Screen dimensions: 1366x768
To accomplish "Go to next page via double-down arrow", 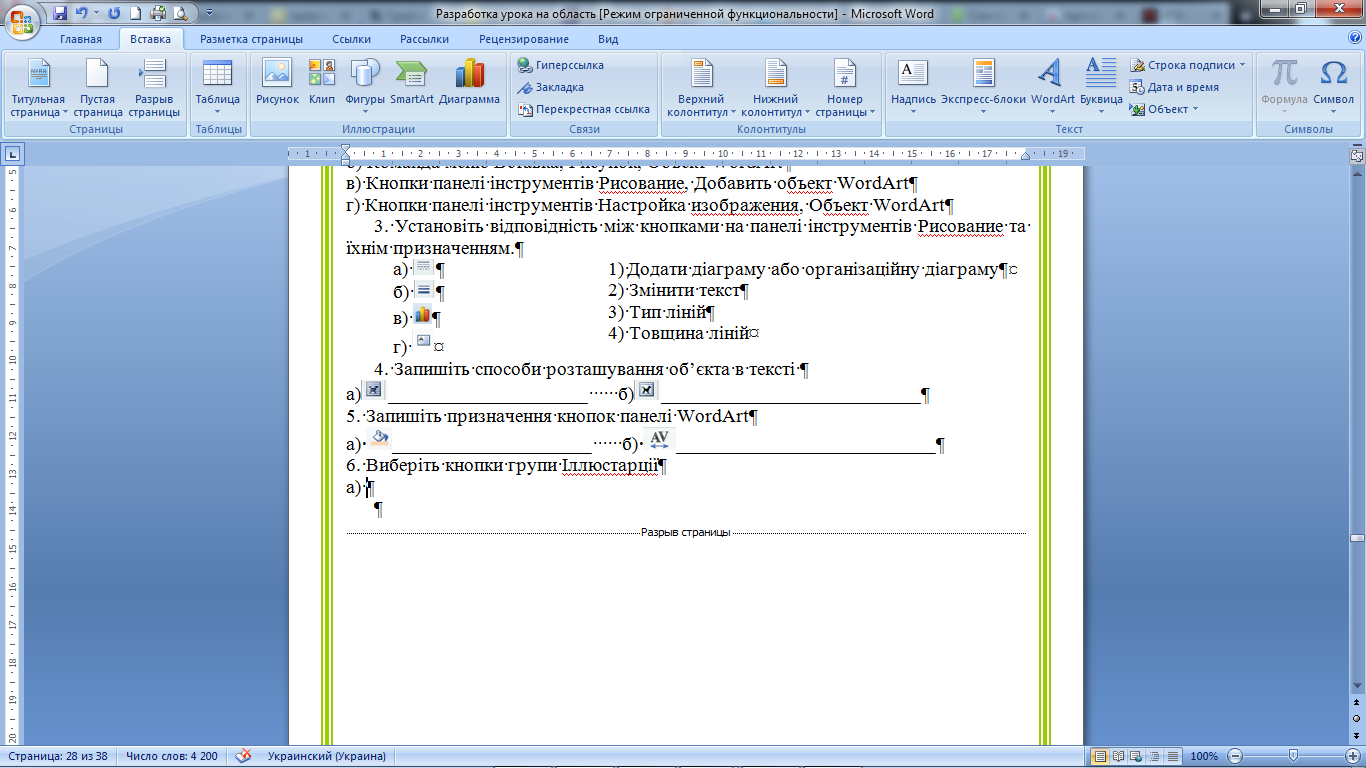I will point(1357,735).
